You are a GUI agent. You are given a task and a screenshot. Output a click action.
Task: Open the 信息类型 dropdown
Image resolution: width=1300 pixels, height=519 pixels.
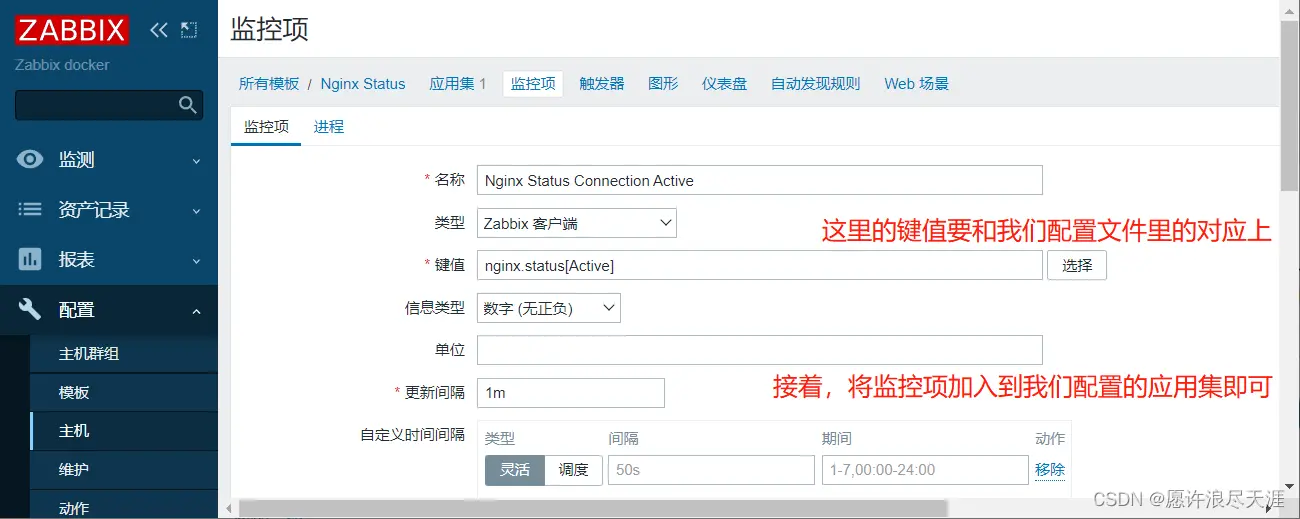[x=548, y=308]
